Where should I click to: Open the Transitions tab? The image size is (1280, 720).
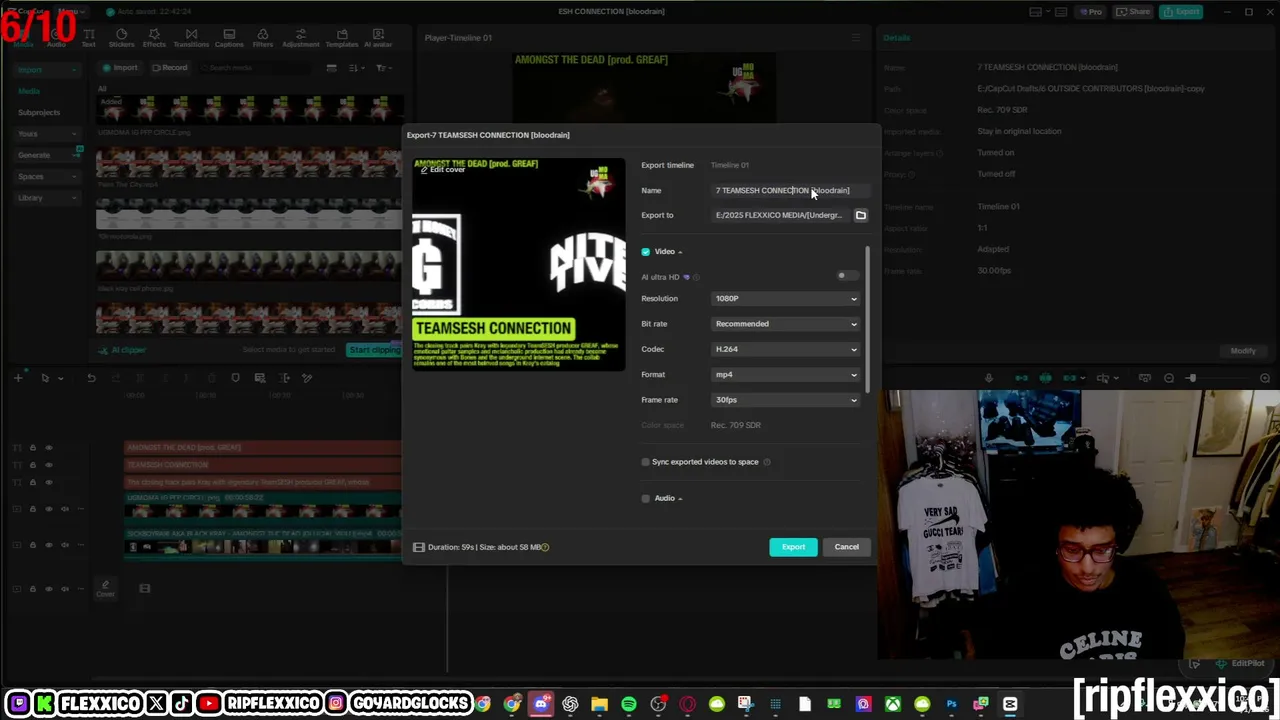[191, 38]
